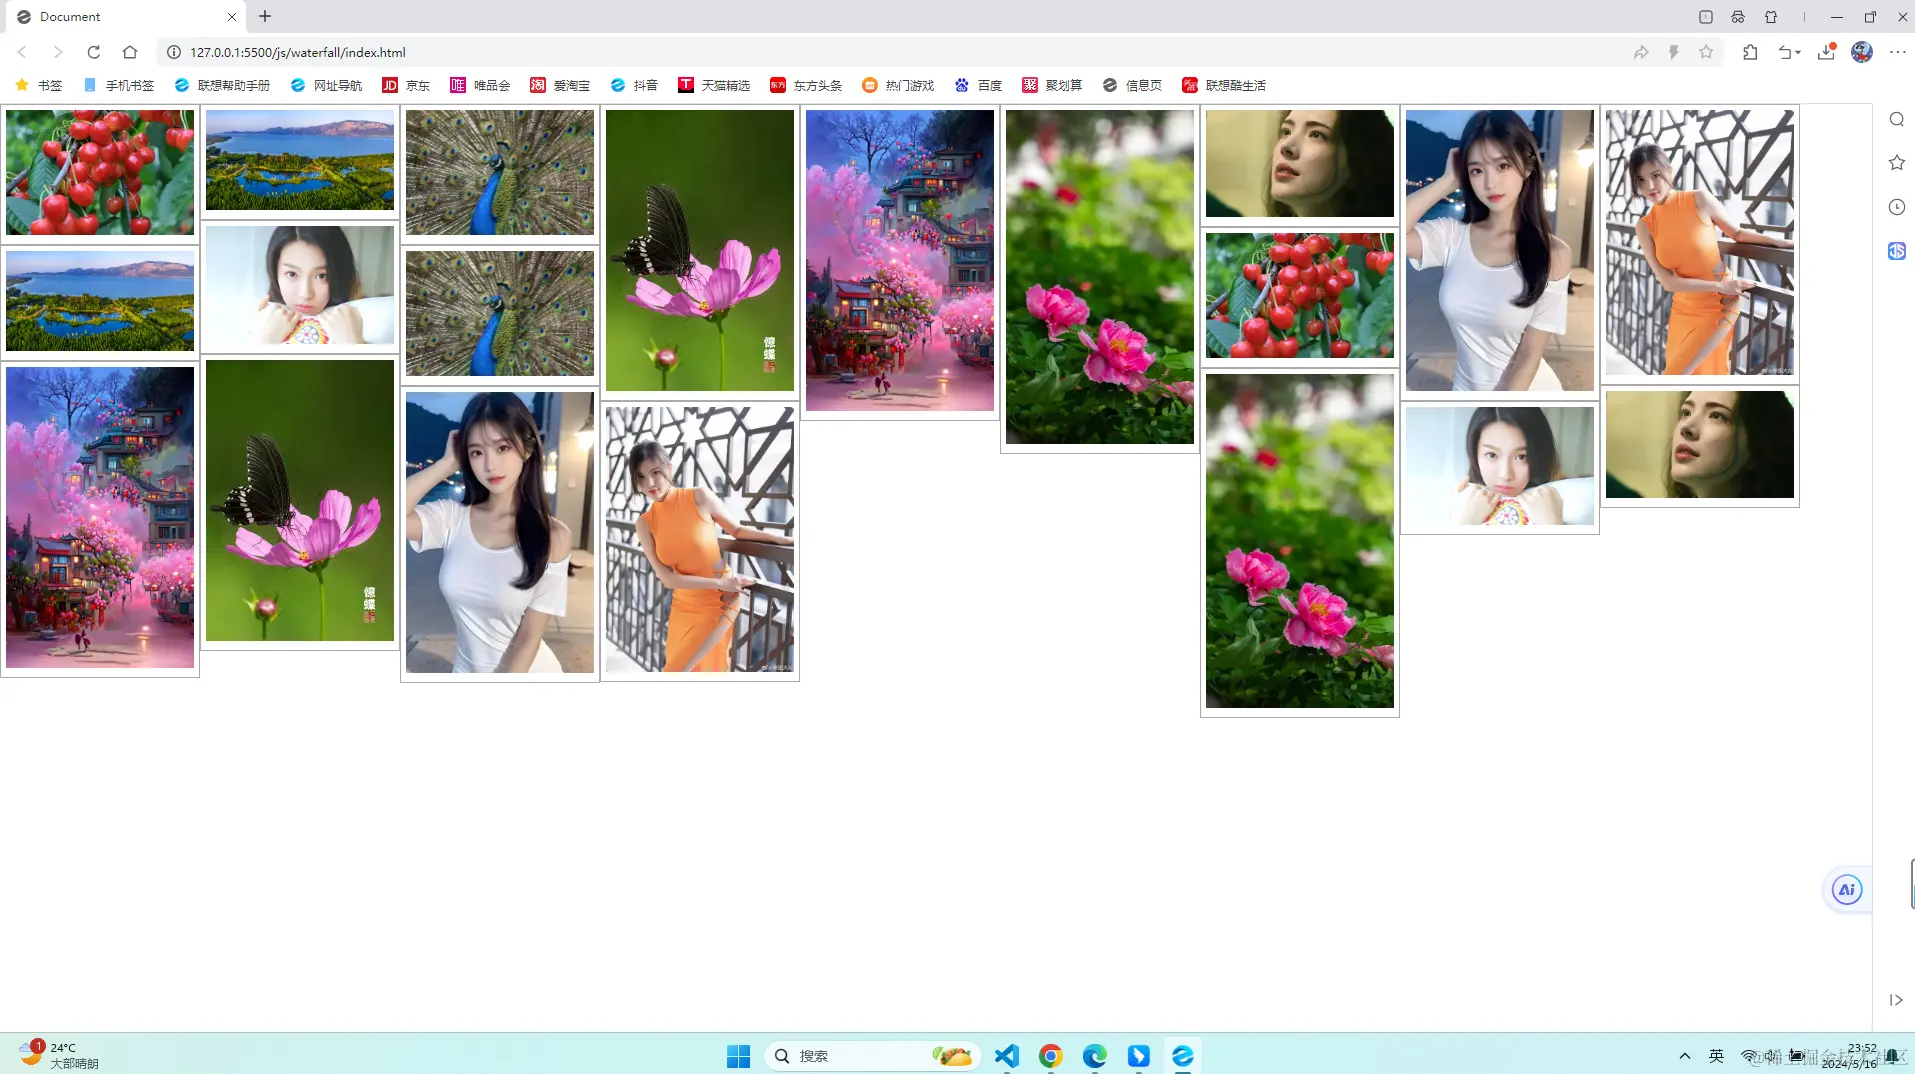The image size is (1915, 1074).
Task: Open the blue arrow app on taskbar
Action: pyautogui.click(x=1139, y=1056)
